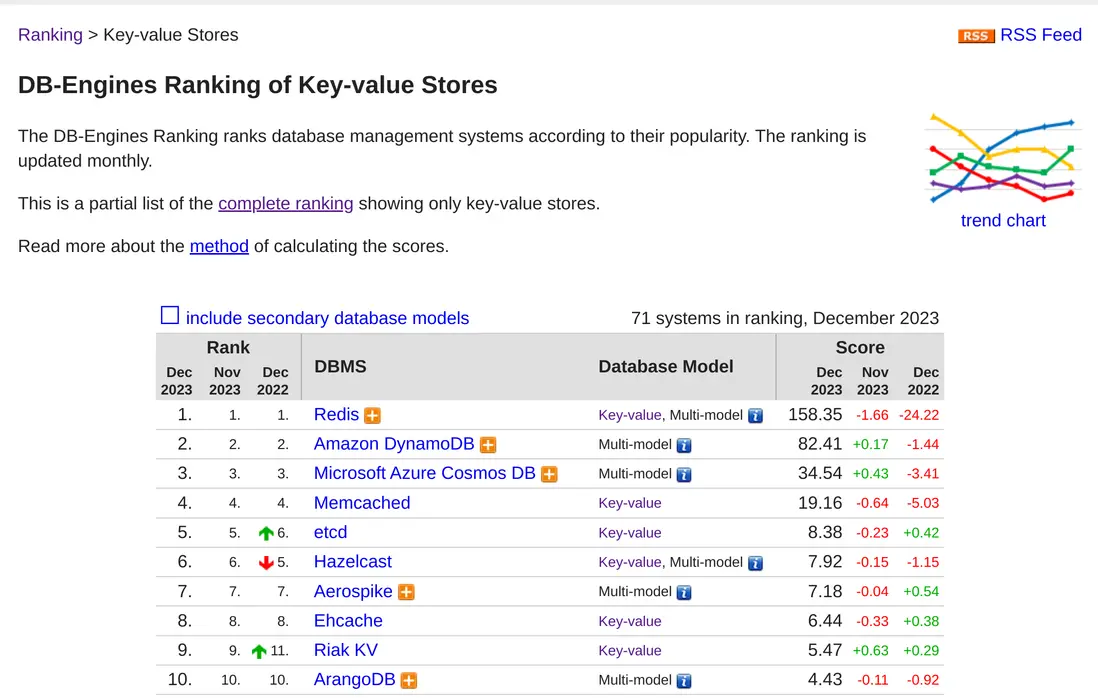Click the RSS feed icon
The height and width of the screenshot is (698, 1098).
(x=975, y=35)
